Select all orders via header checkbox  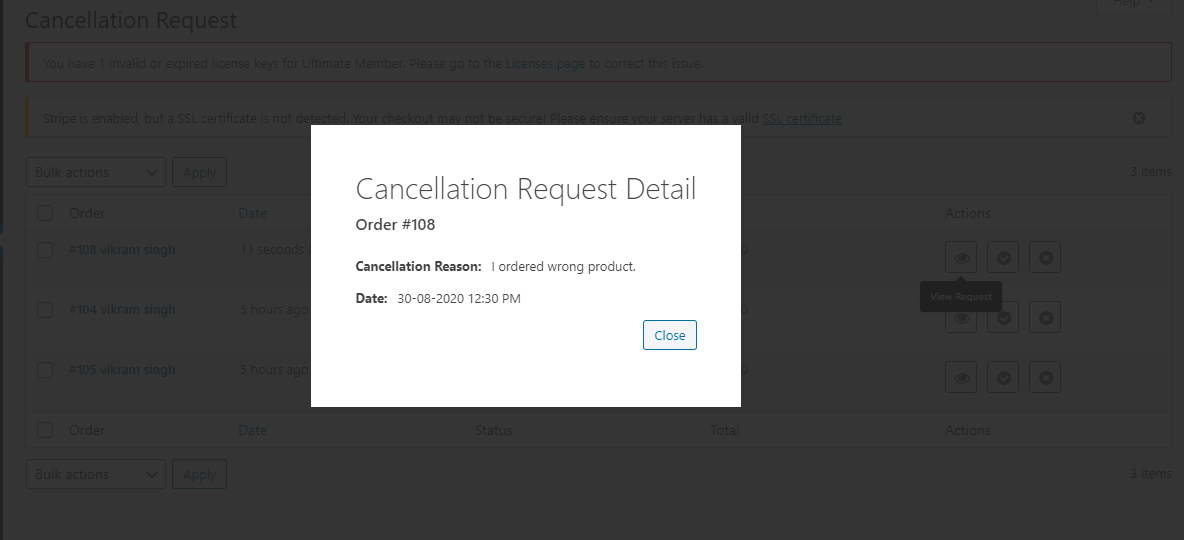click(x=45, y=213)
